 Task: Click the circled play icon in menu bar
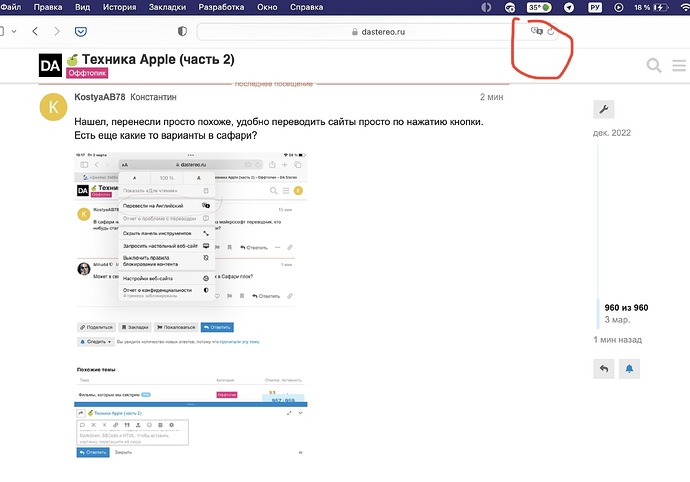pyautogui.click(x=618, y=7)
